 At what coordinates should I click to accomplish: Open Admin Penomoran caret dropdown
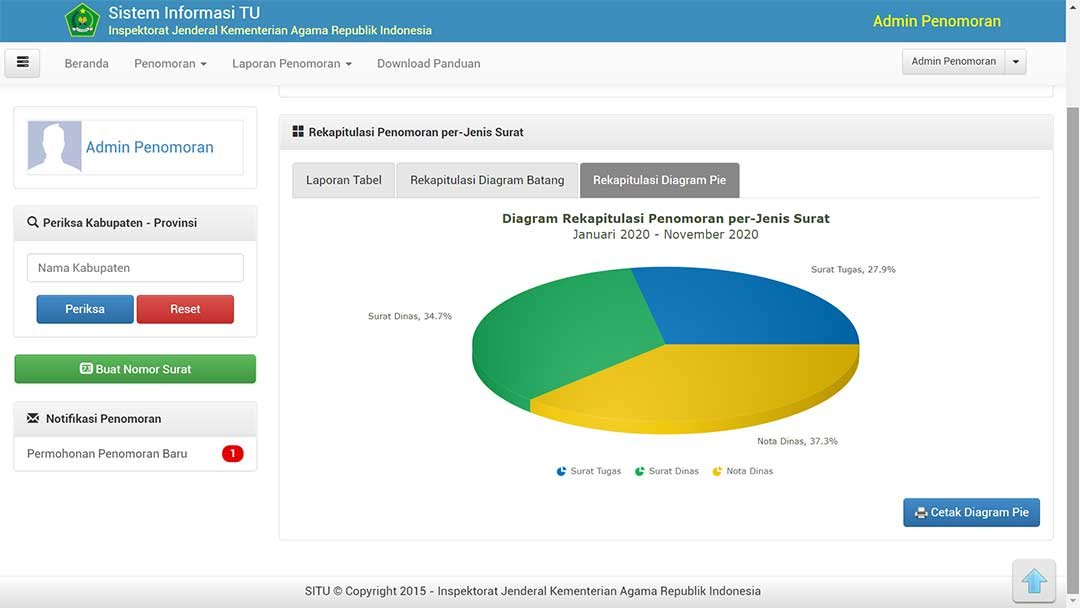1016,62
